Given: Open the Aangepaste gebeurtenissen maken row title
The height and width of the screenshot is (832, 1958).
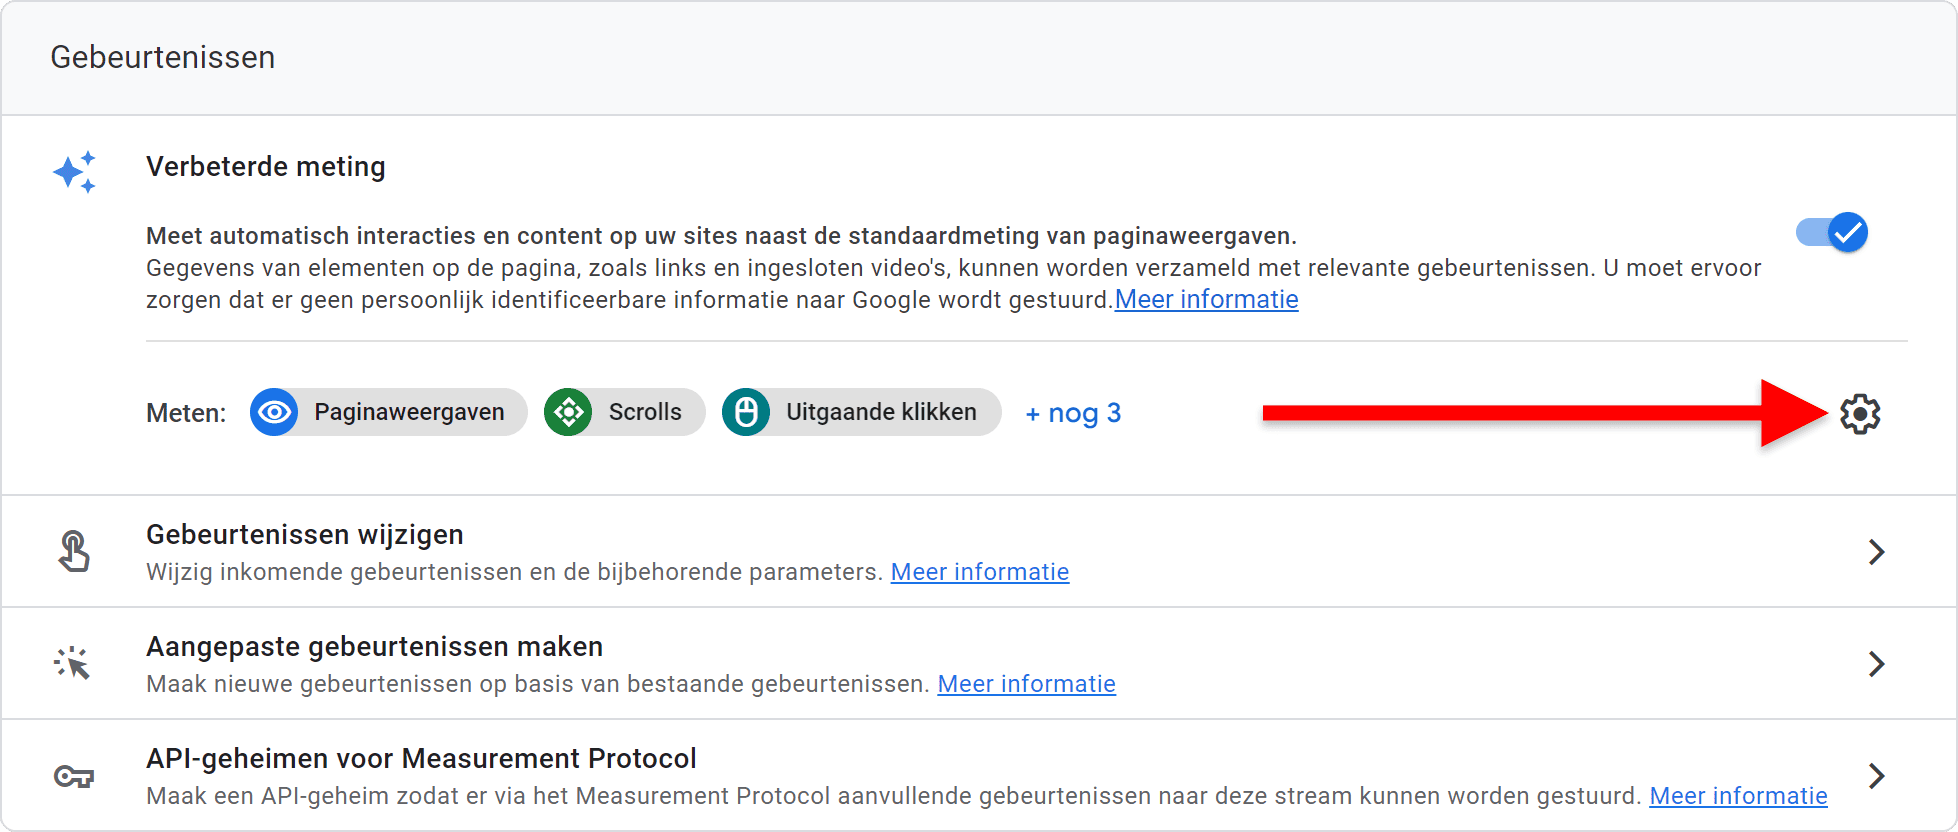Looking at the screenshot, I should pos(375,647).
